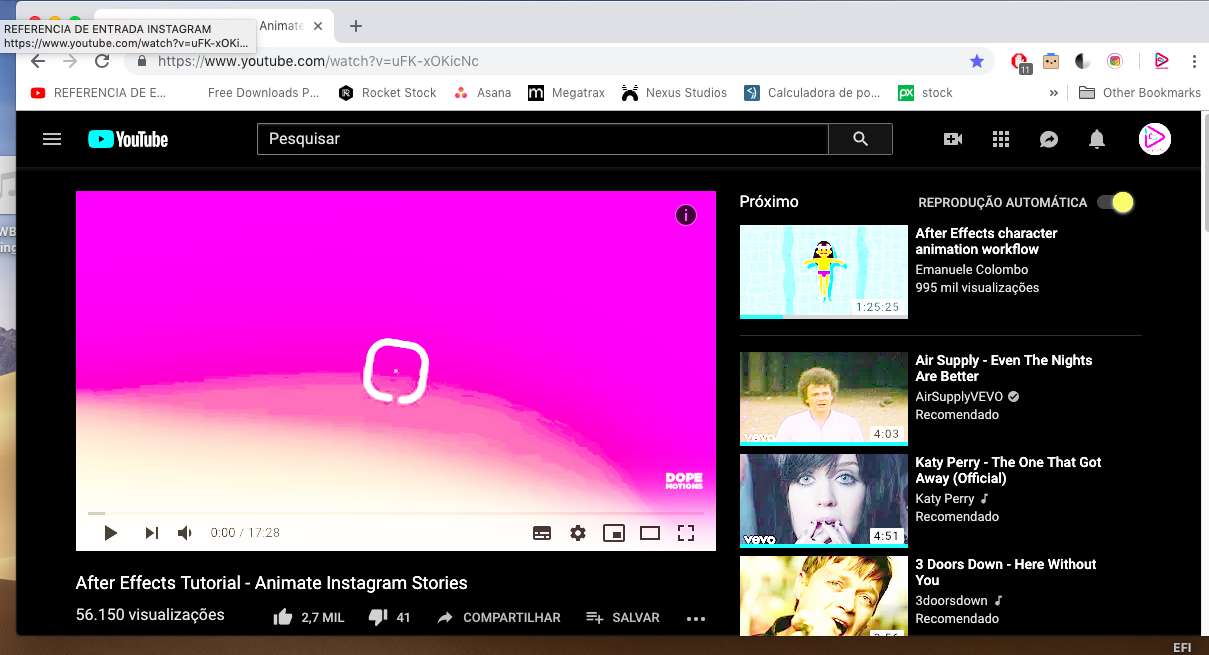Mute the video using the speaker icon
The width and height of the screenshot is (1209, 655).
click(185, 533)
